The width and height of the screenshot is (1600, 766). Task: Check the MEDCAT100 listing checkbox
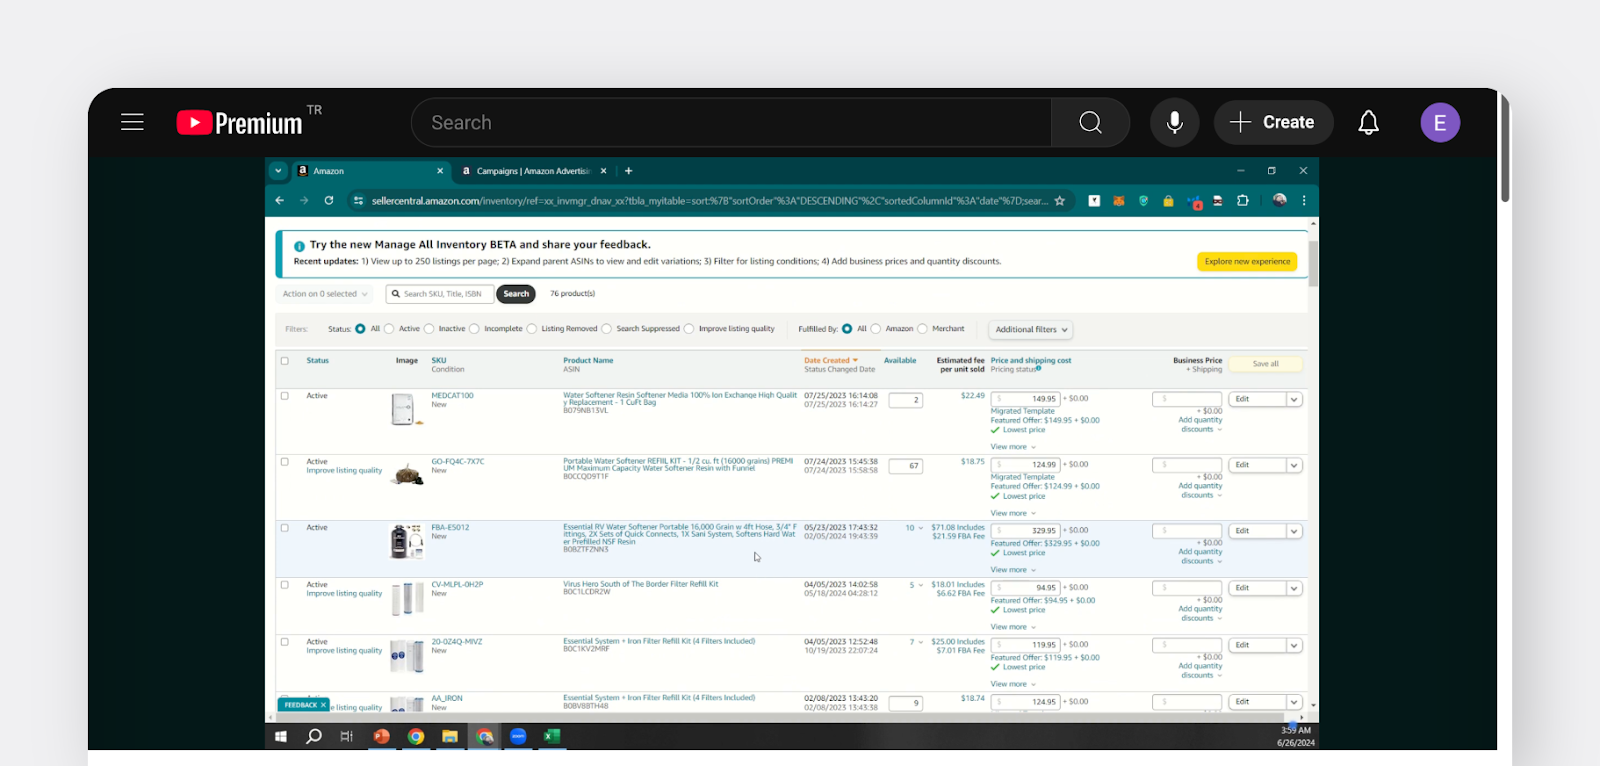[285, 396]
